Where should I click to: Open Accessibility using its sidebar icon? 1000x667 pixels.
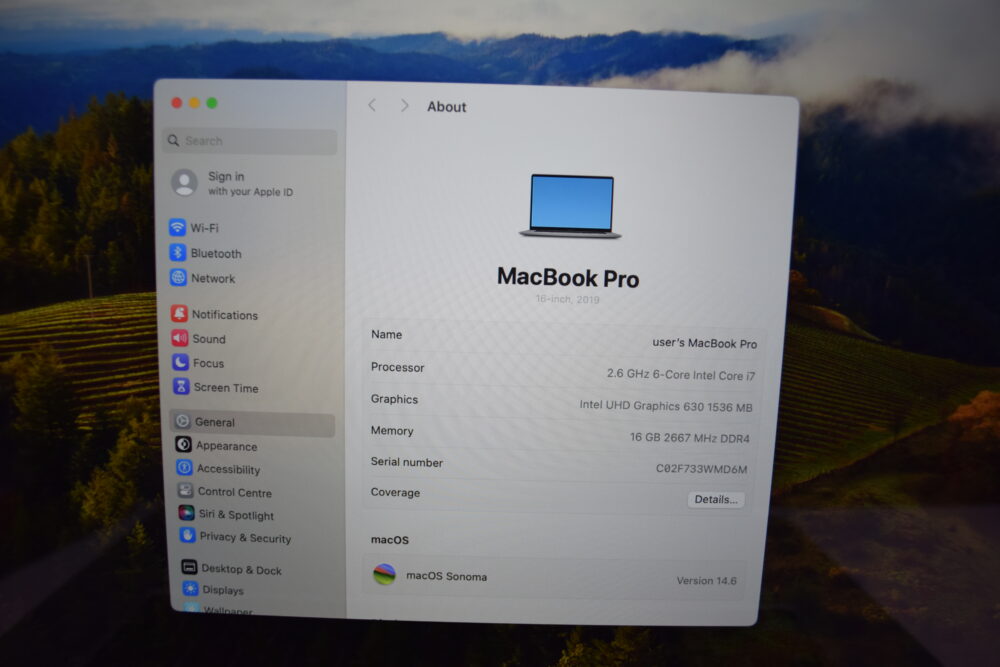(x=185, y=467)
